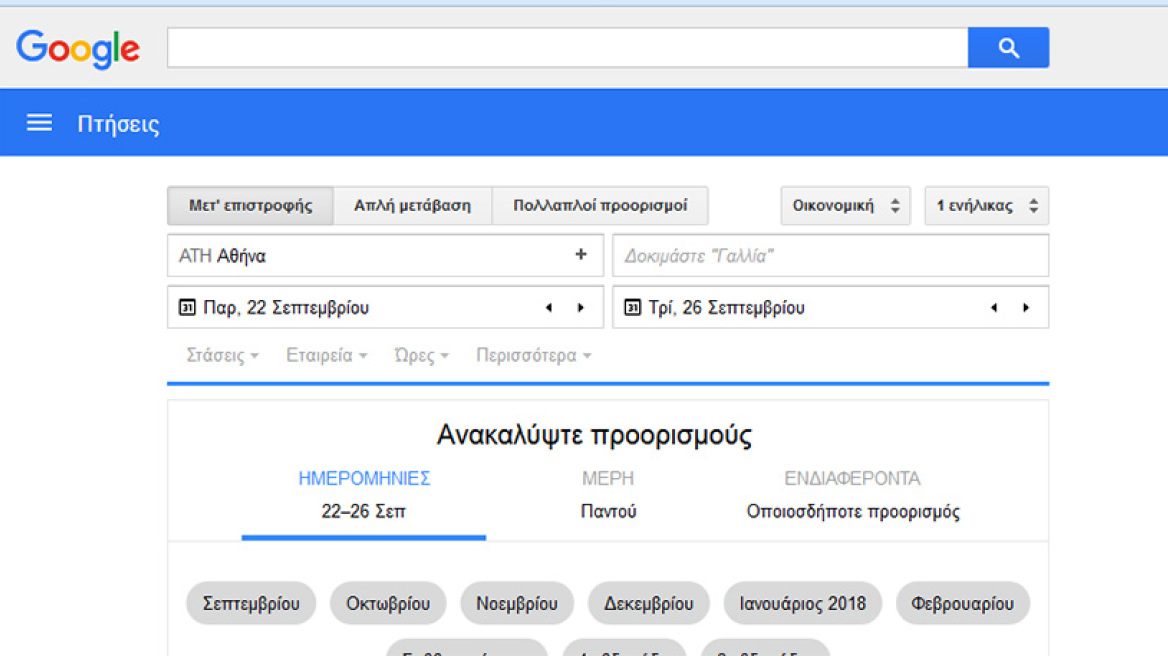The image size is (1168, 656).
Task: Open the '1 ενήλικας' passengers dropdown
Action: 986,205
